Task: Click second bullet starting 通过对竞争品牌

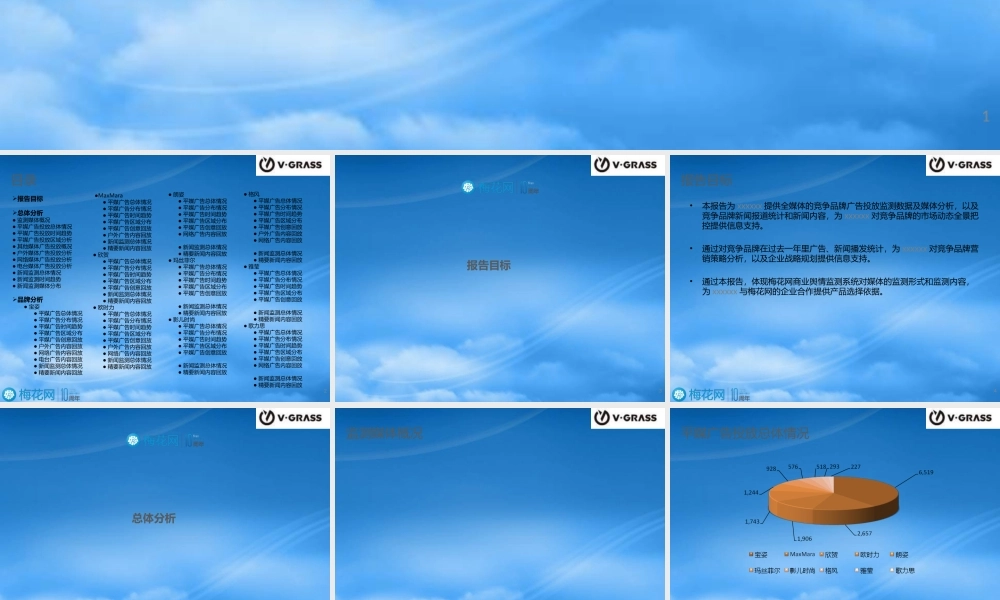Action: [839, 254]
